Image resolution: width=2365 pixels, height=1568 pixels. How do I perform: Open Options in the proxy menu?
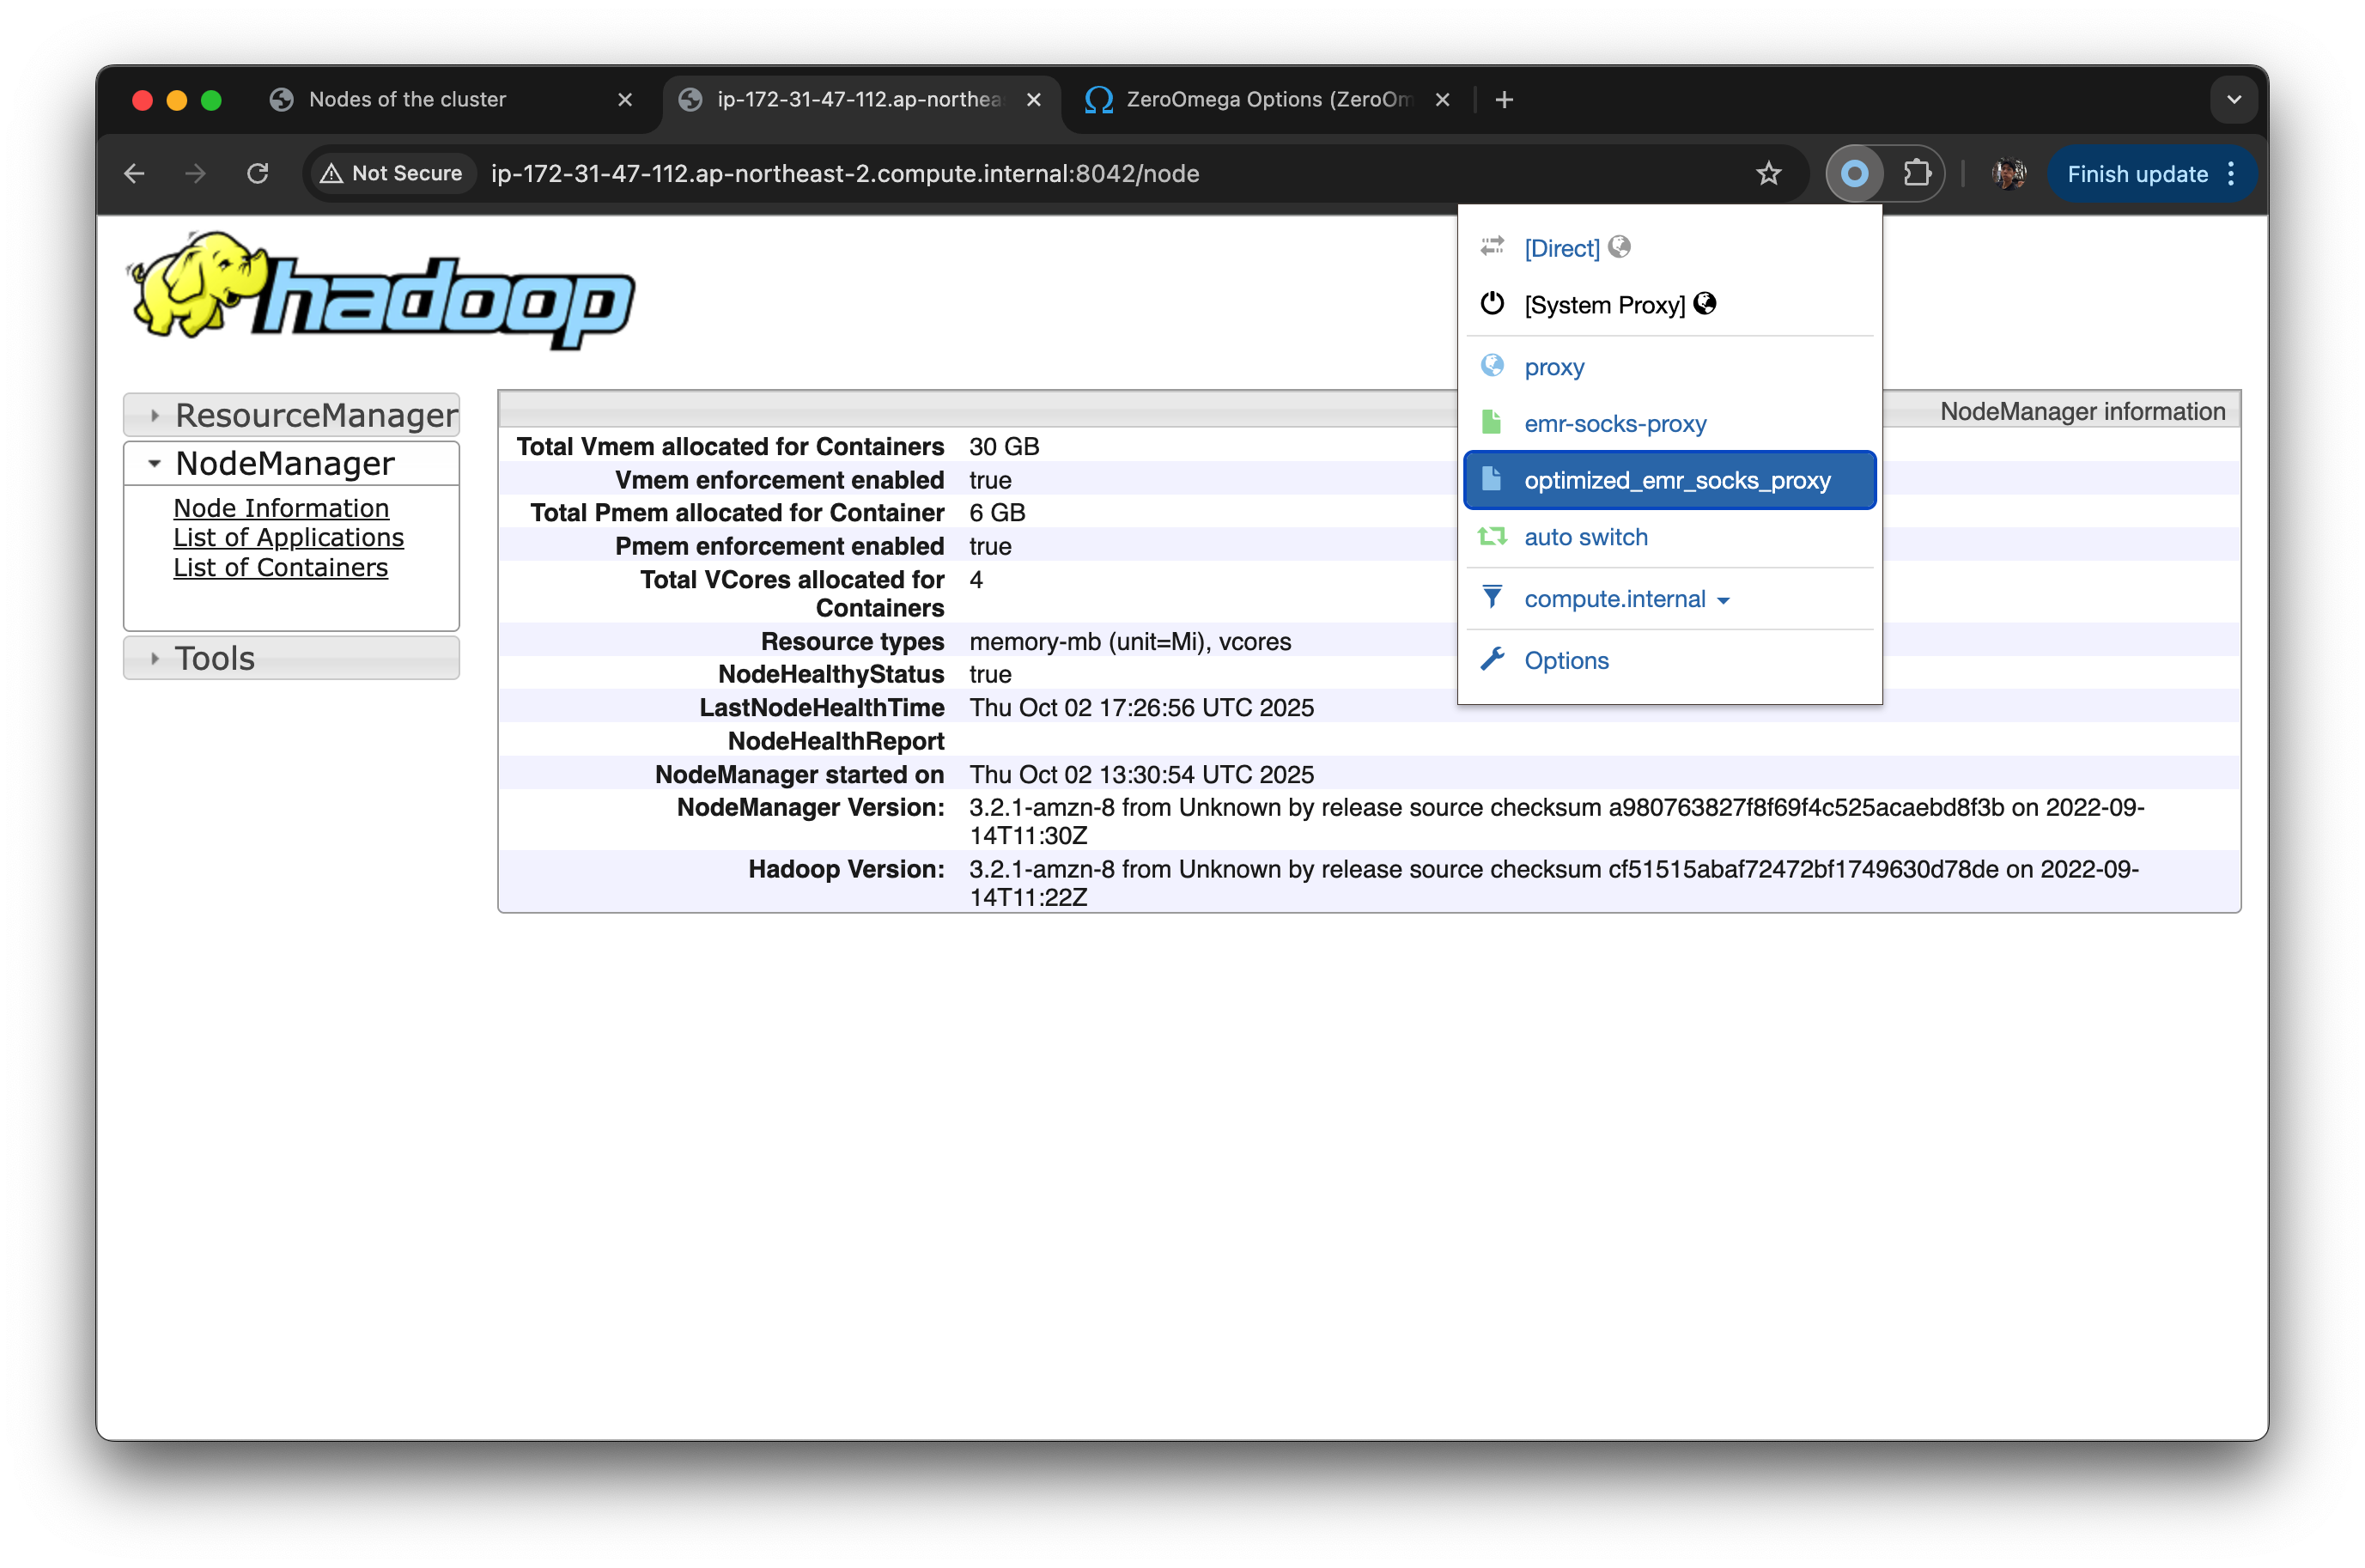tap(1566, 661)
